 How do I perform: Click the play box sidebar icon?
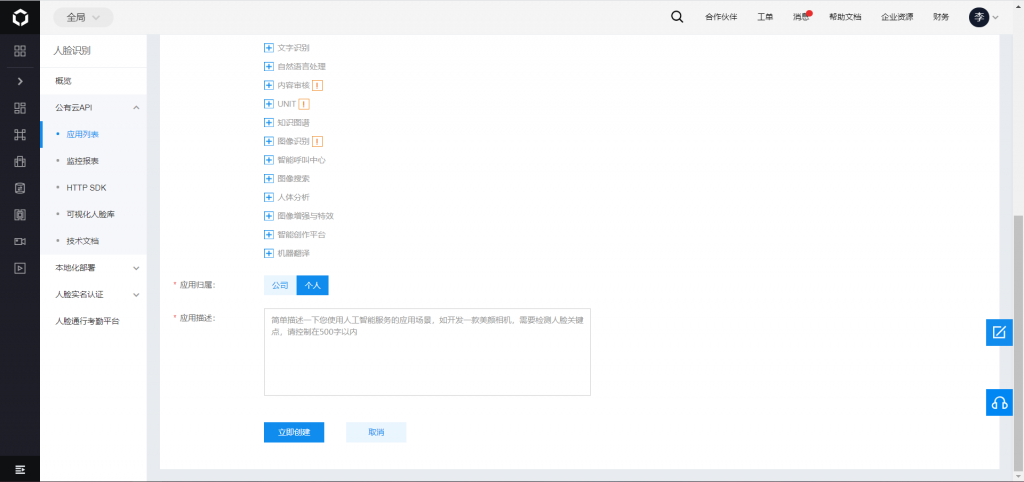(20, 268)
